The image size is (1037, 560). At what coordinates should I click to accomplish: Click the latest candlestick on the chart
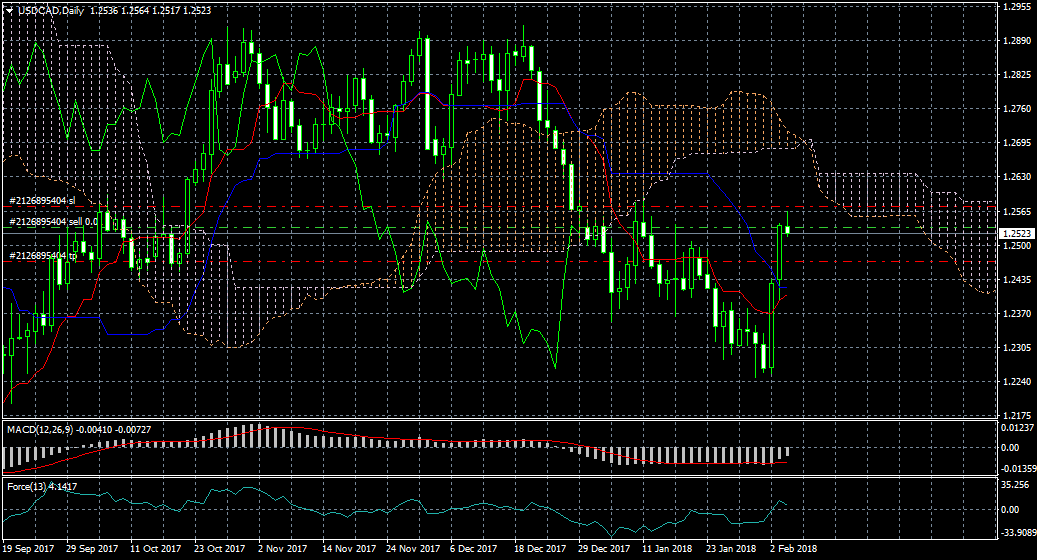pyautogui.click(x=787, y=229)
